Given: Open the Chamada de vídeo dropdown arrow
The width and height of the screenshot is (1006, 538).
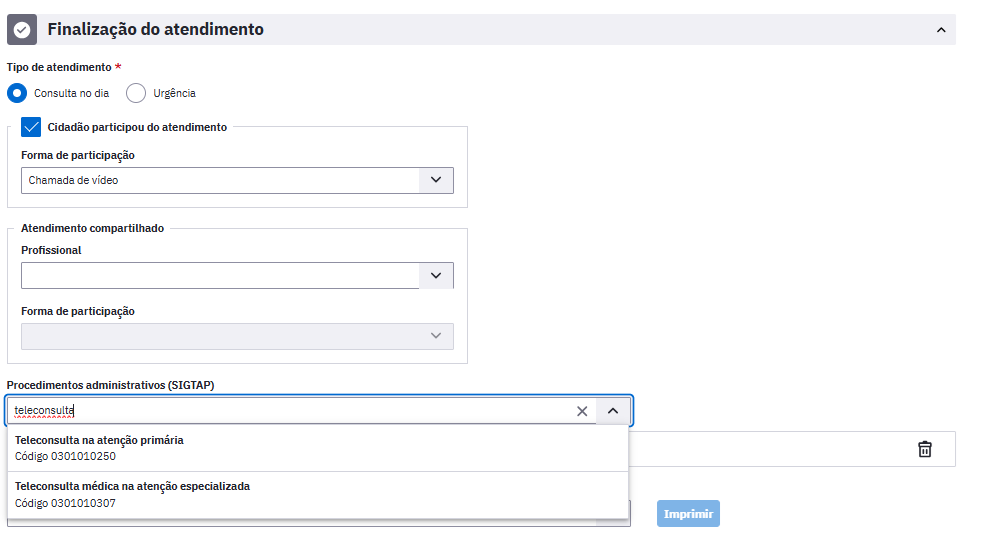Looking at the screenshot, I should click(x=436, y=180).
